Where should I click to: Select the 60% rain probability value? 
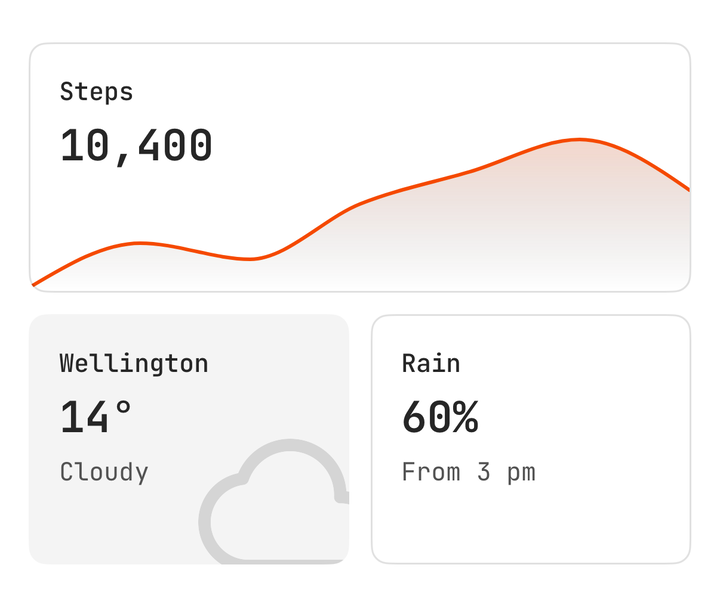[440, 417]
